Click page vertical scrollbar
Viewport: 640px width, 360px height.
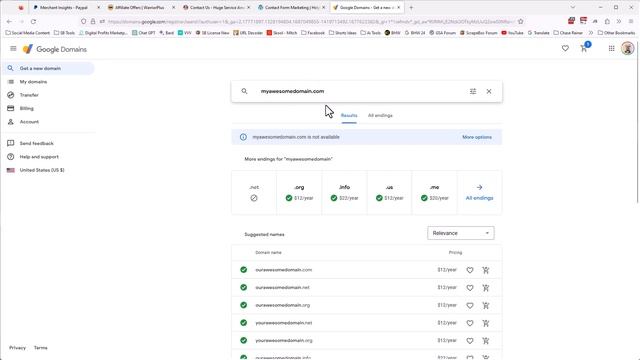(x=638, y=122)
